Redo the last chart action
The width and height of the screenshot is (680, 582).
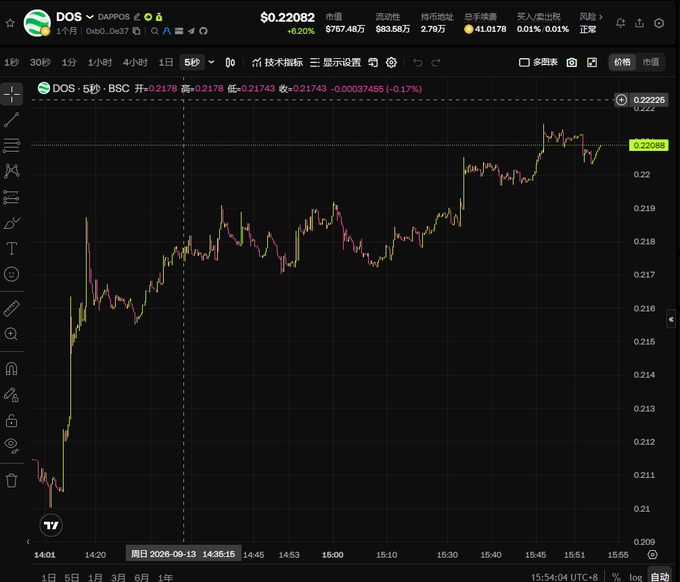coord(436,62)
